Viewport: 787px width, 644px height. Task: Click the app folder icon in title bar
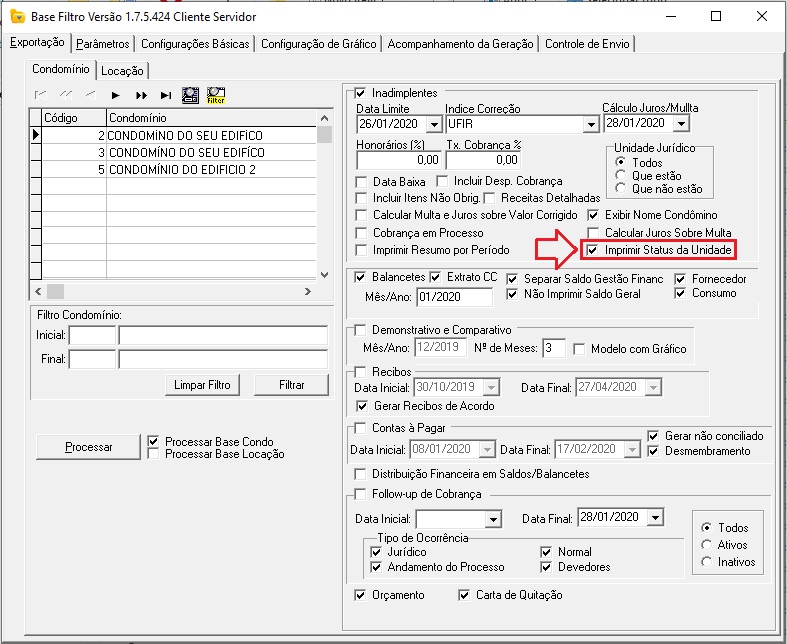tap(16, 17)
